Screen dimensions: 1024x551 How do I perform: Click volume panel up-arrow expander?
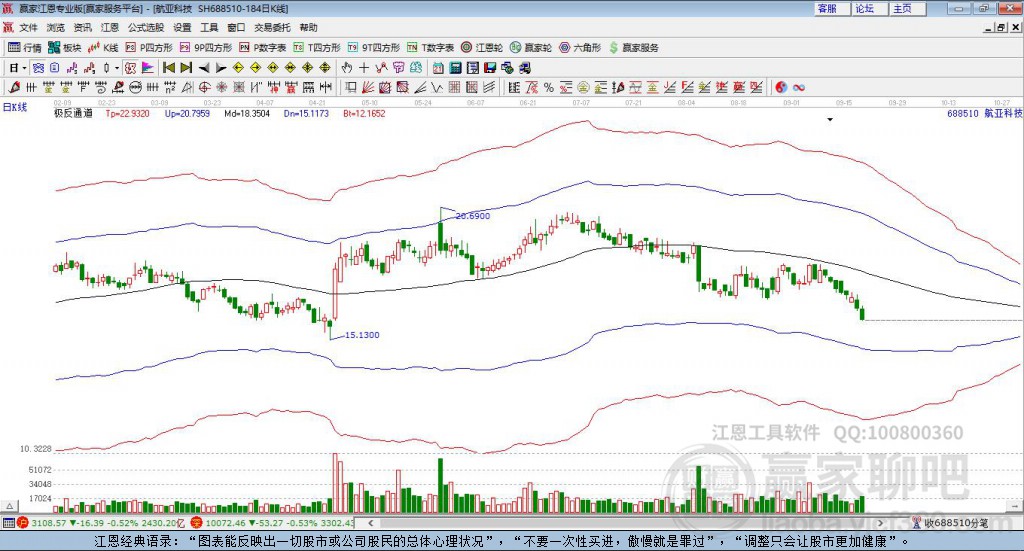pyautogui.click(x=9, y=506)
